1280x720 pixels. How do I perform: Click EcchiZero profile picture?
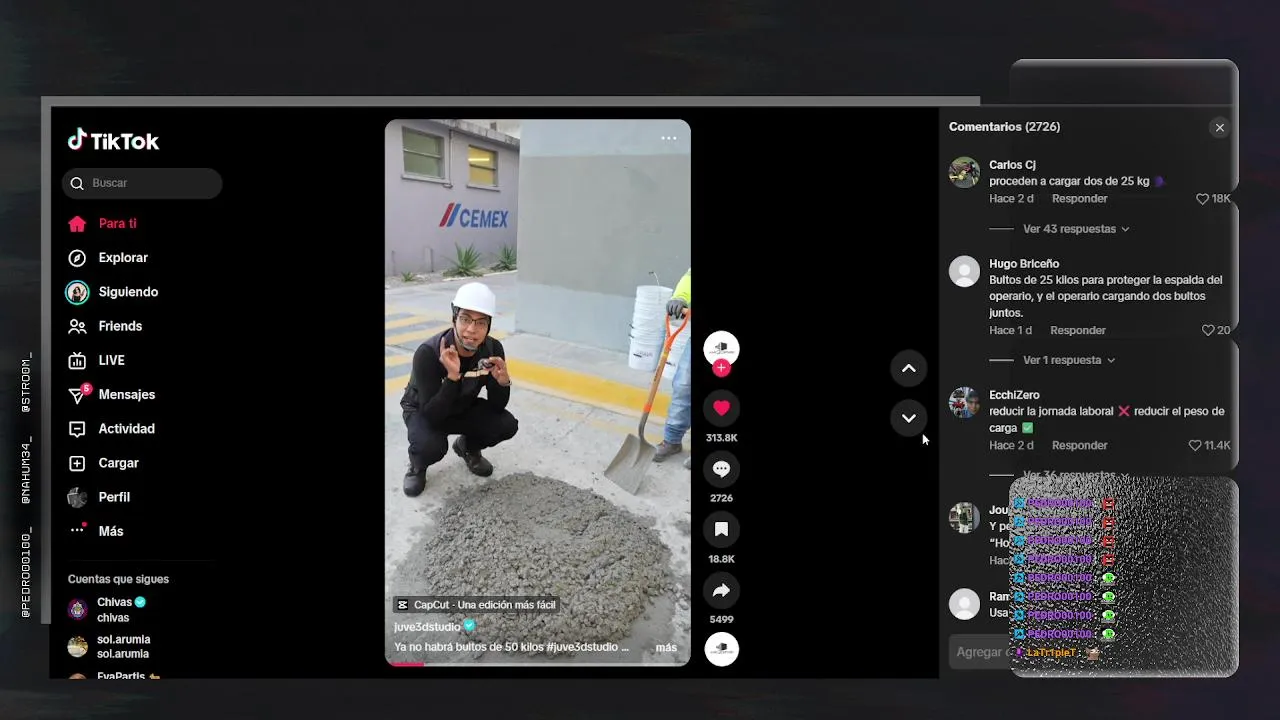964,403
